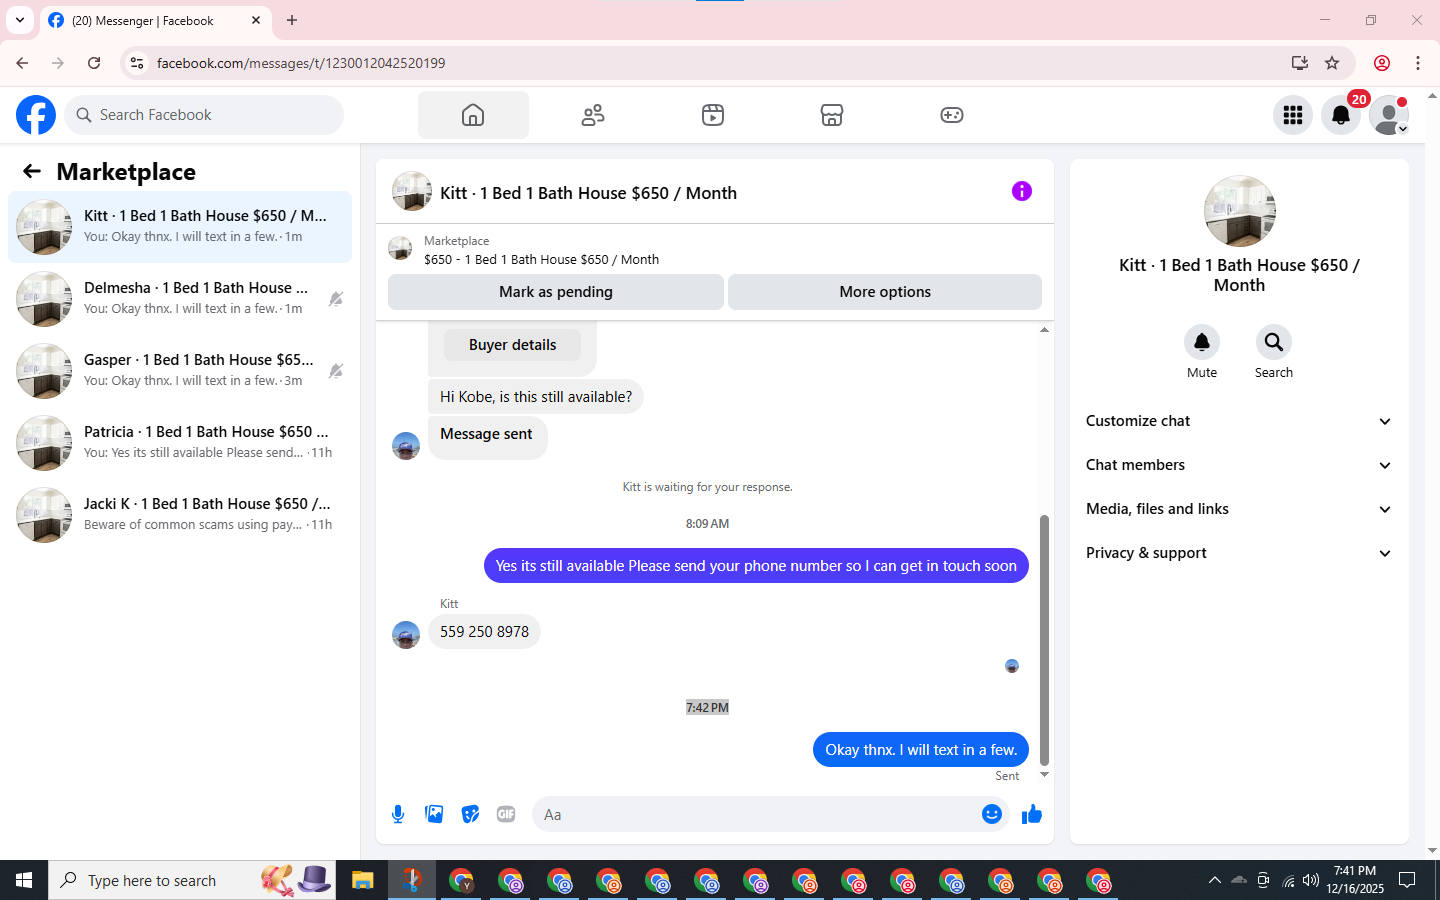1440x900 pixels.
Task: Open the Gaming controller icon
Action: point(952,115)
